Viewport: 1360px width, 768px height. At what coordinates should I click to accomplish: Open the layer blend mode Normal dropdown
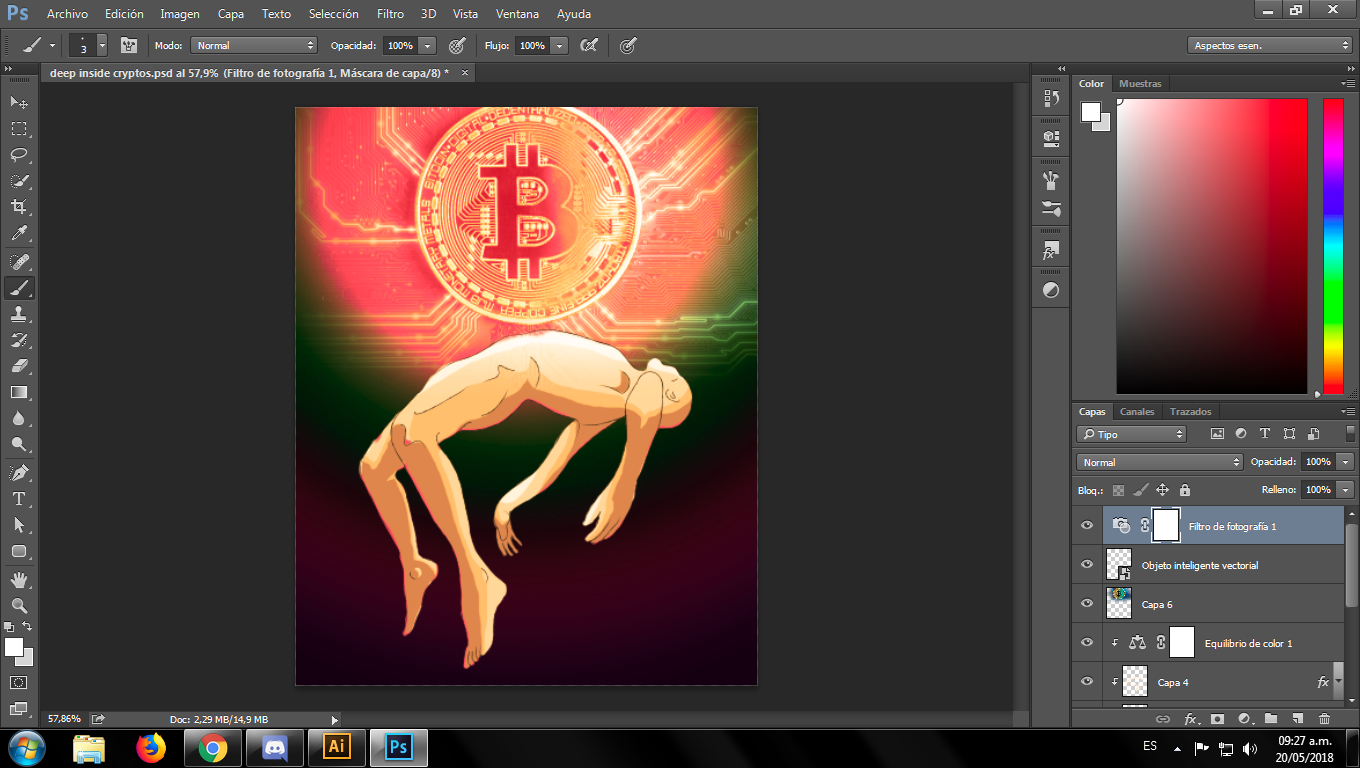(1160, 462)
